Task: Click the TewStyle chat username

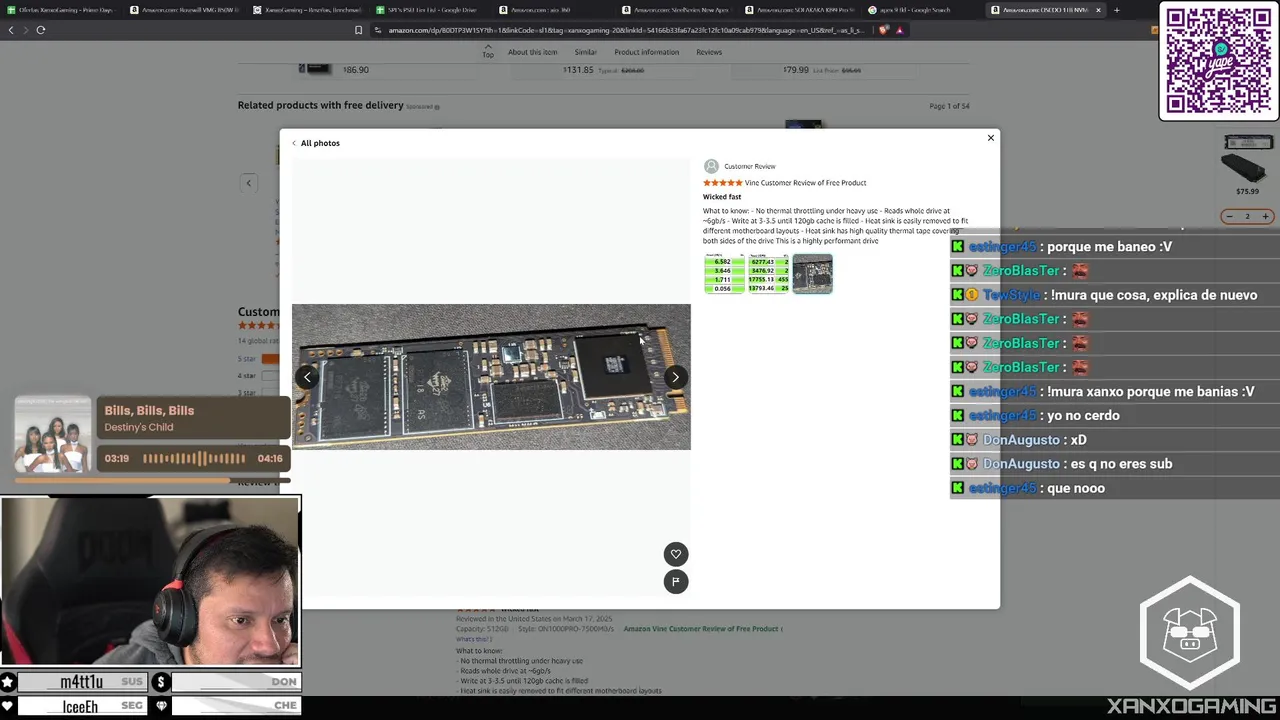Action: (x=1012, y=295)
